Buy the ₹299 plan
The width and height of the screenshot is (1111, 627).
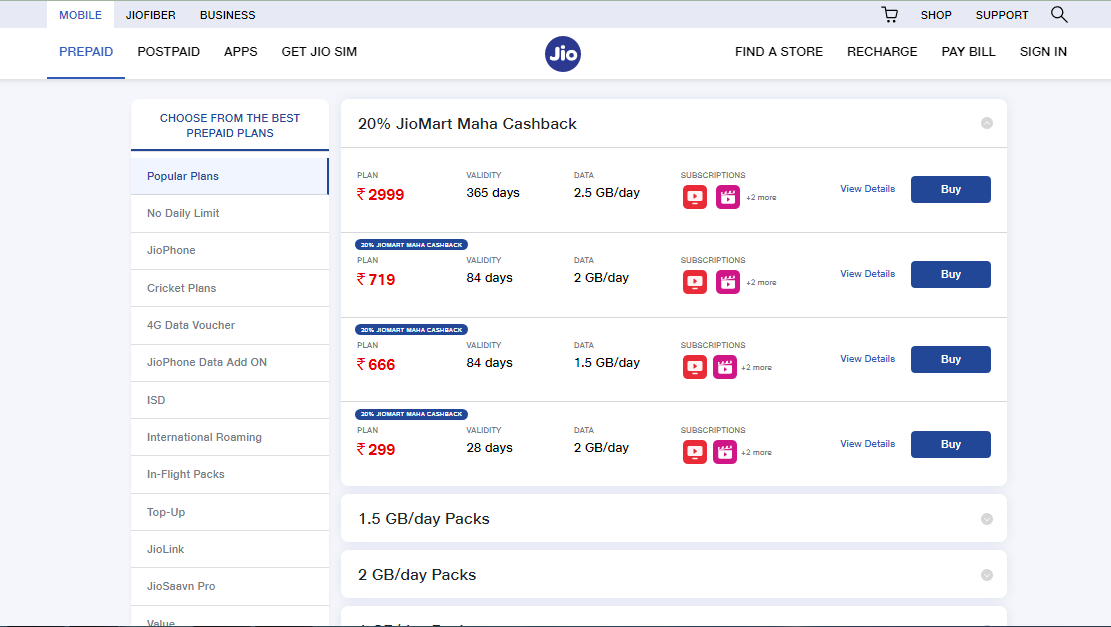[x=950, y=444]
